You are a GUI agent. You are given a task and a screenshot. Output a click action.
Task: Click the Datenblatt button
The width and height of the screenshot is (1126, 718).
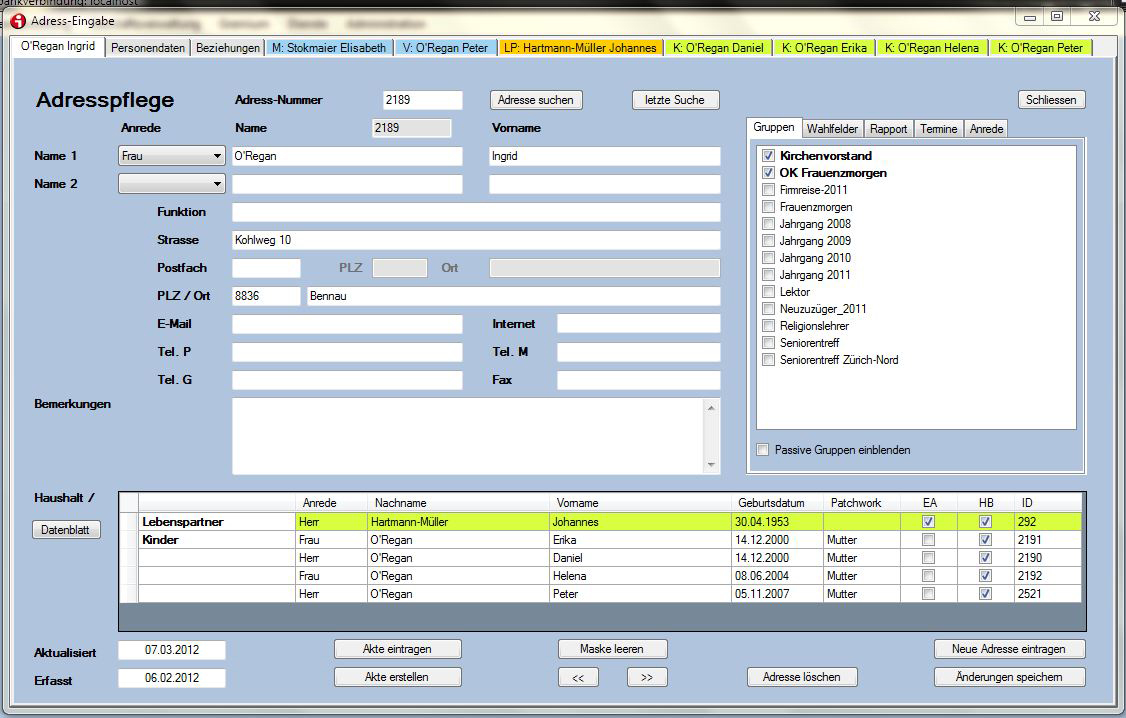click(67, 530)
